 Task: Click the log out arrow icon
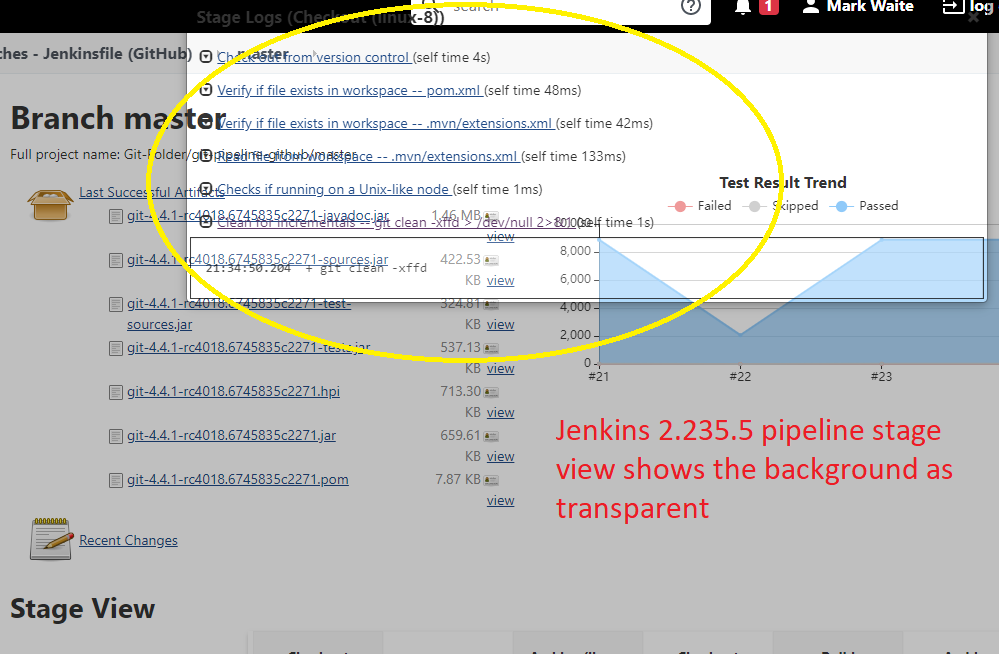tap(953, 7)
